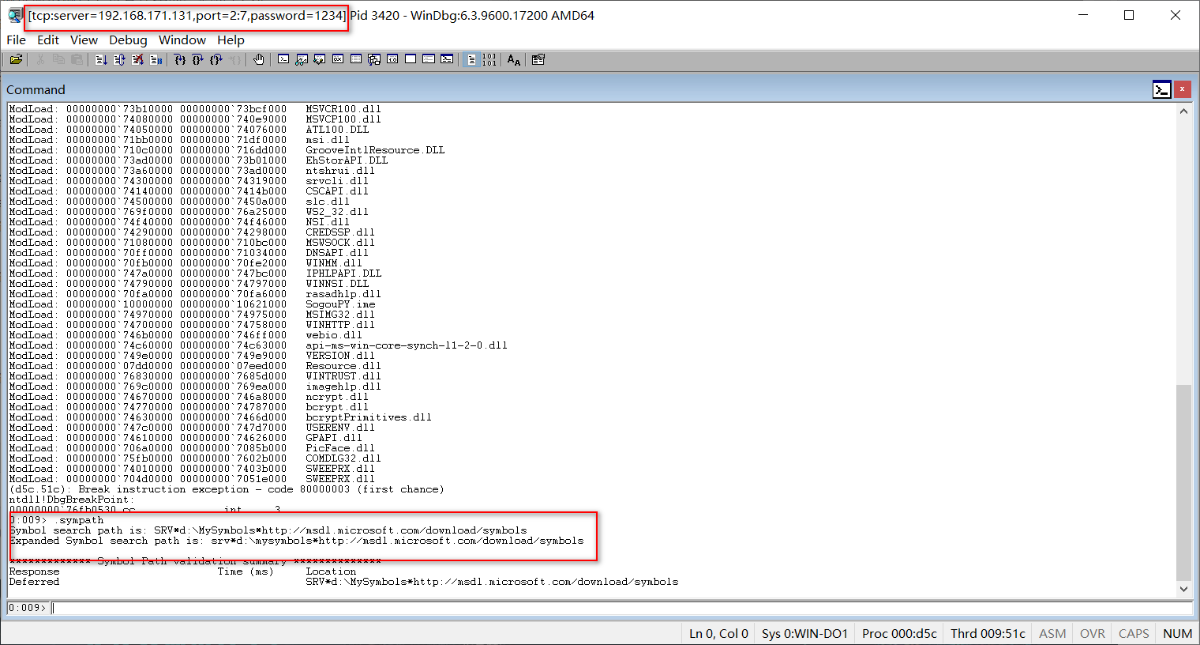Click the Font (AA) toolbar icon
Screen dimensions: 1200x645
click(513, 60)
